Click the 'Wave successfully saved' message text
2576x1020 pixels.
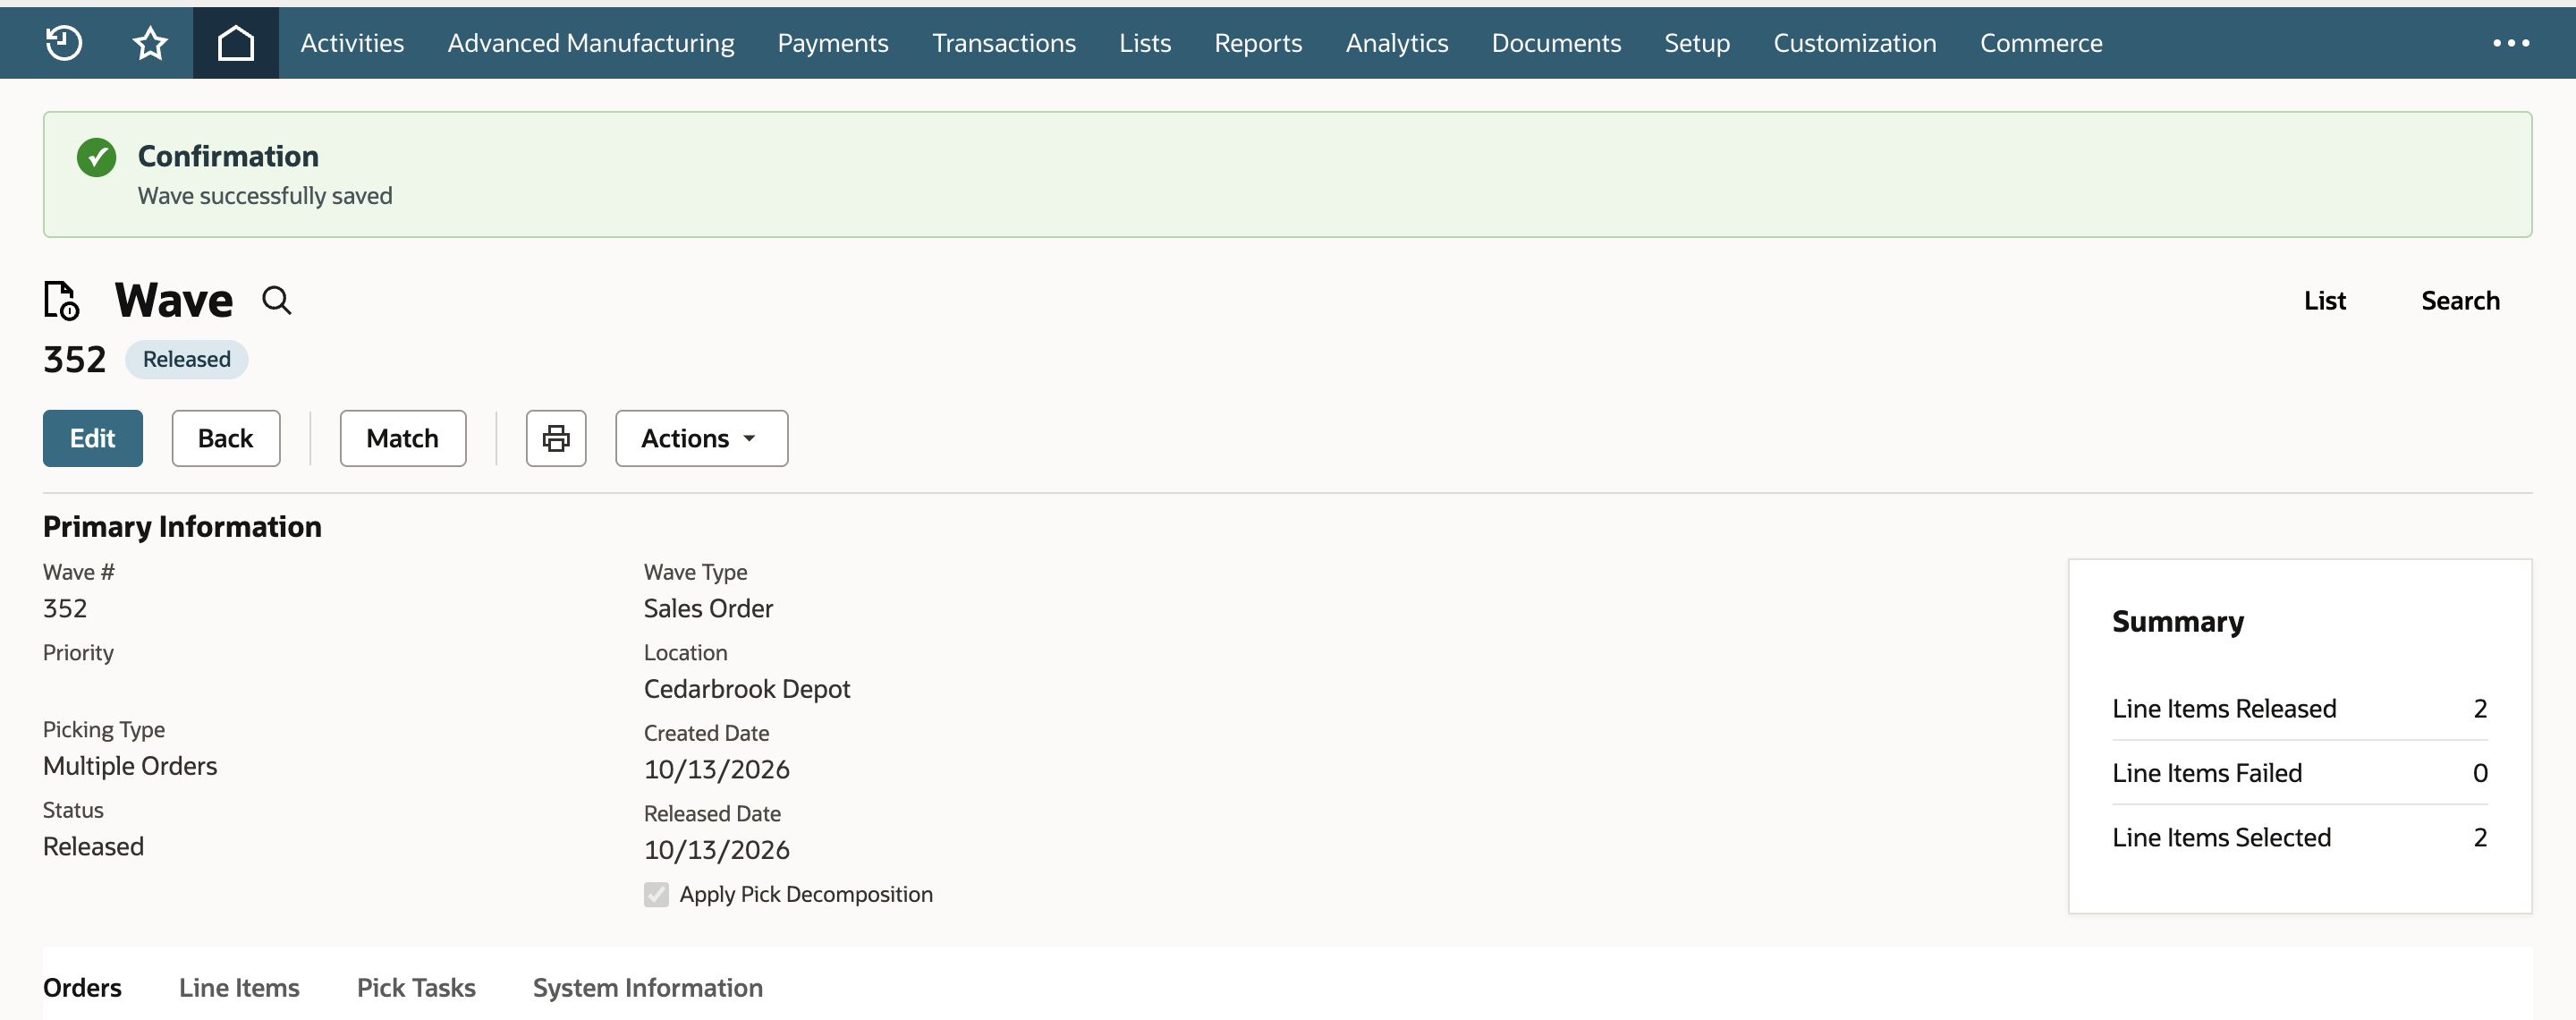265,196
